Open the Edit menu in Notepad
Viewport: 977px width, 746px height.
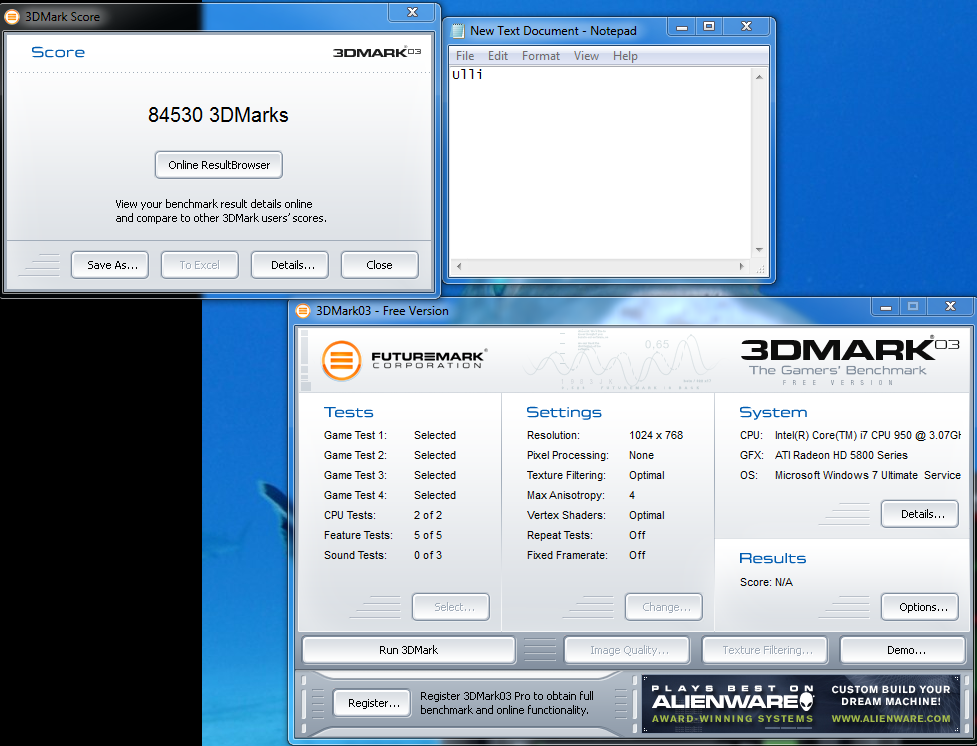pos(498,56)
